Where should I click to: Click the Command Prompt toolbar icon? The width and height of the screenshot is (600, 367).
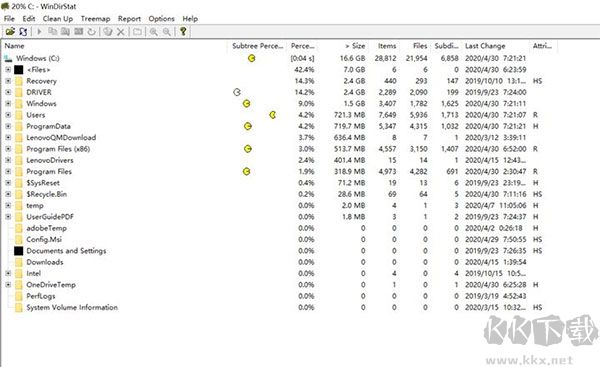click(78, 31)
